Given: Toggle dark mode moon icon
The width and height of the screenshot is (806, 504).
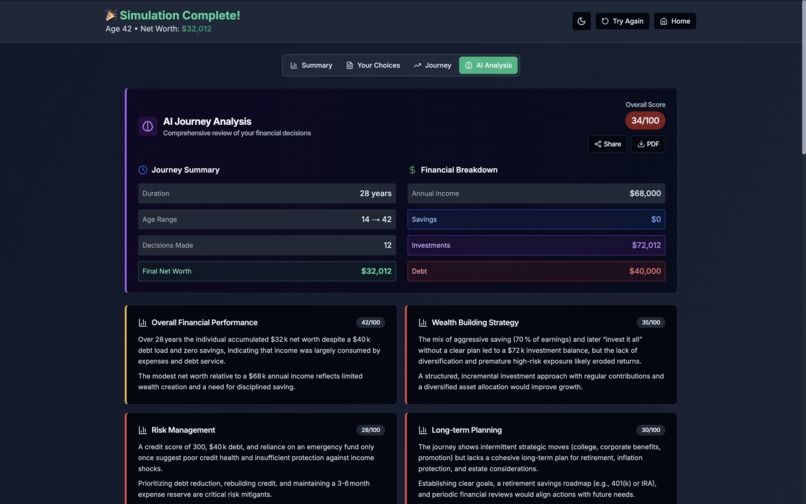Looking at the screenshot, I should click(581, 21).
